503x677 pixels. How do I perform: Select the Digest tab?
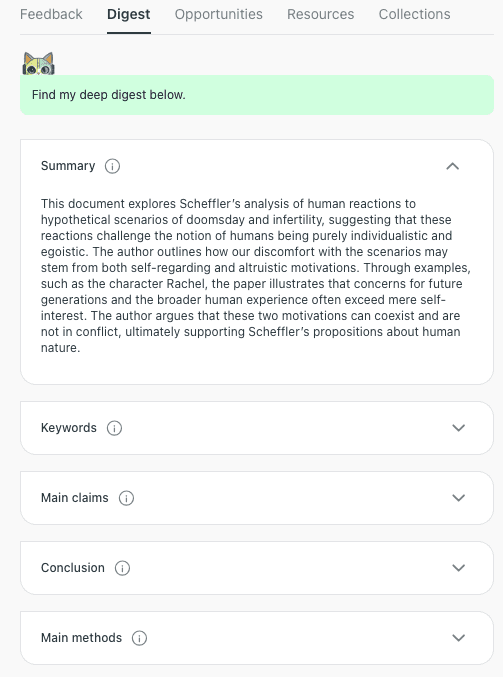(x=129, y=14)
